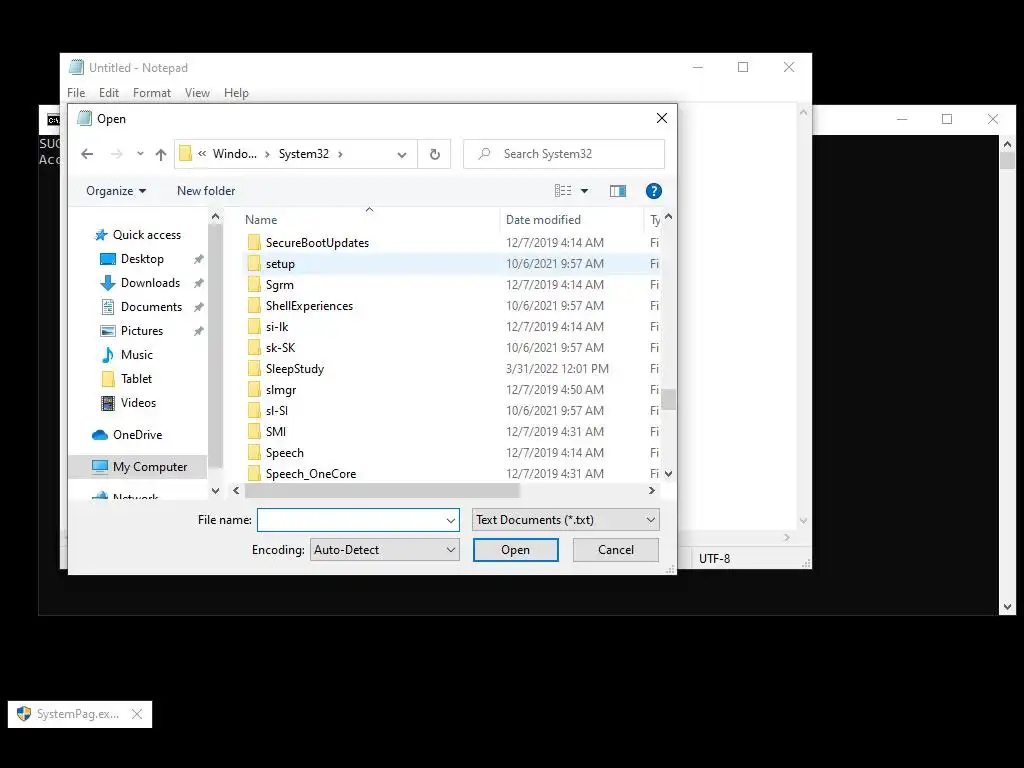Image resolution: width=1024 pixels, height=768 pixels.
Task: Select the SleepStudy folder
Action: (295, 369)
